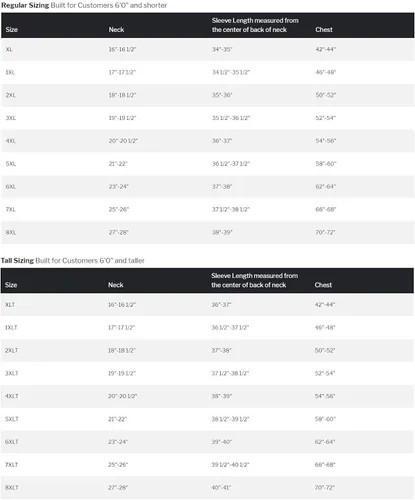415x500 pixels.
Task: Select the Size column header in Regular table
Action: click(12, 30)
